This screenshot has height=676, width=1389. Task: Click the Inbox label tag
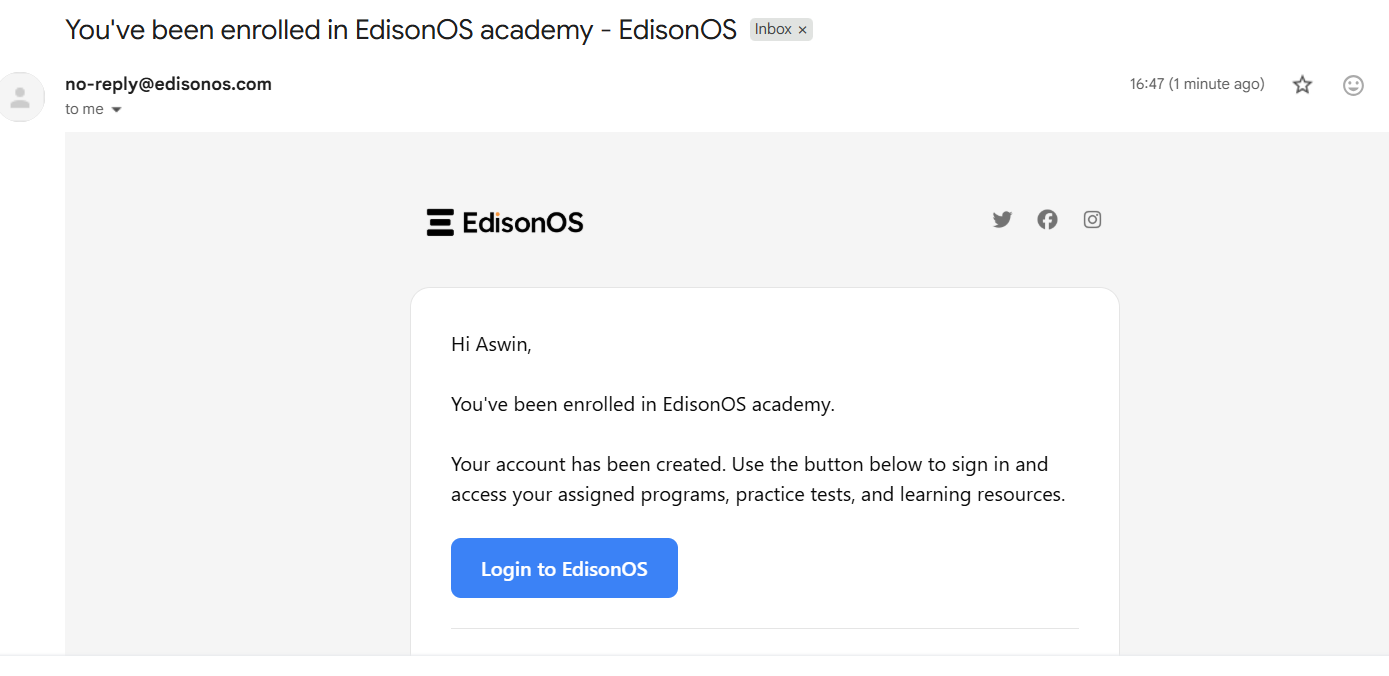[x=772, y=29]
